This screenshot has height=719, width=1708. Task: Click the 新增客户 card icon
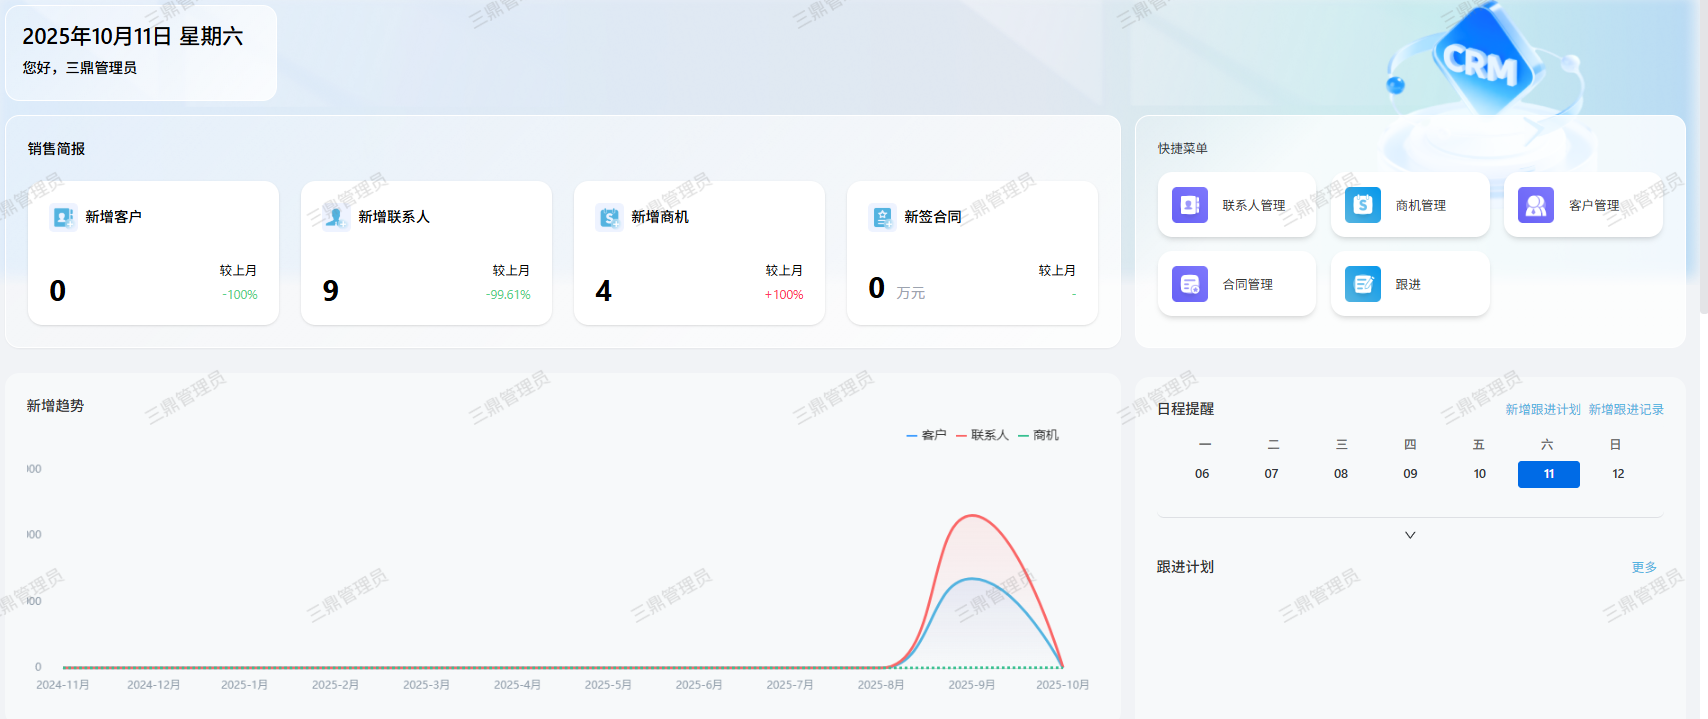[x=63, y=217]
